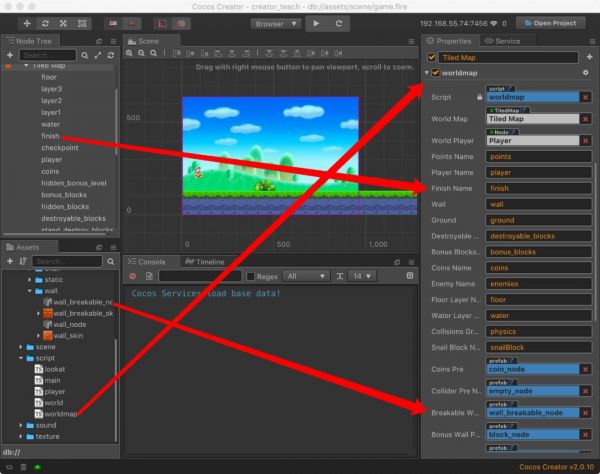
Task: Click the add component plus icon
Action: point(589,57)
